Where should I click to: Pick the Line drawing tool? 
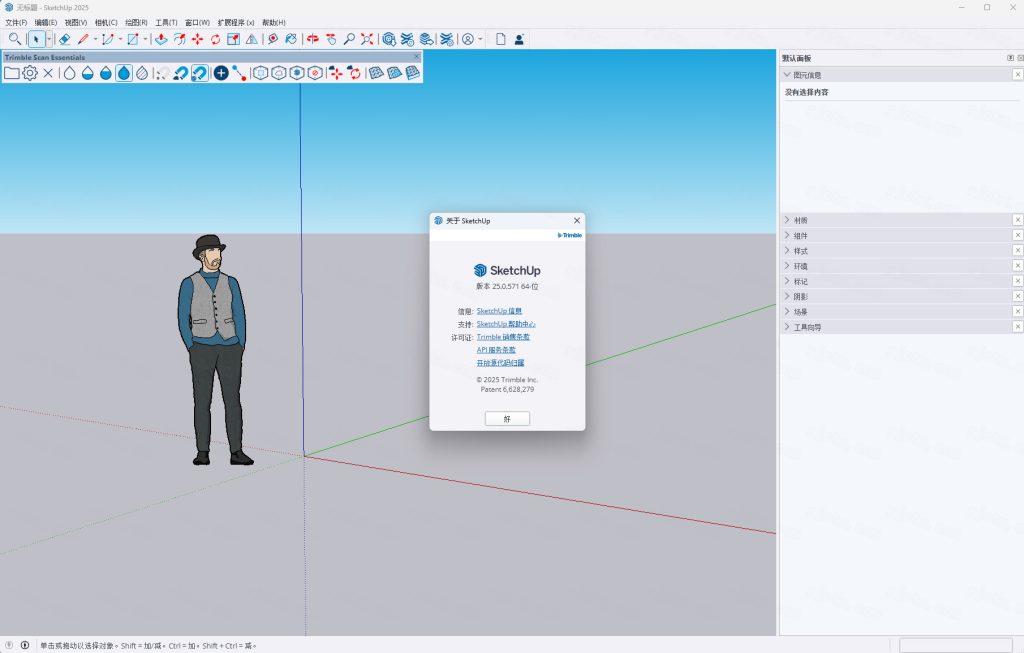(82, 39)
